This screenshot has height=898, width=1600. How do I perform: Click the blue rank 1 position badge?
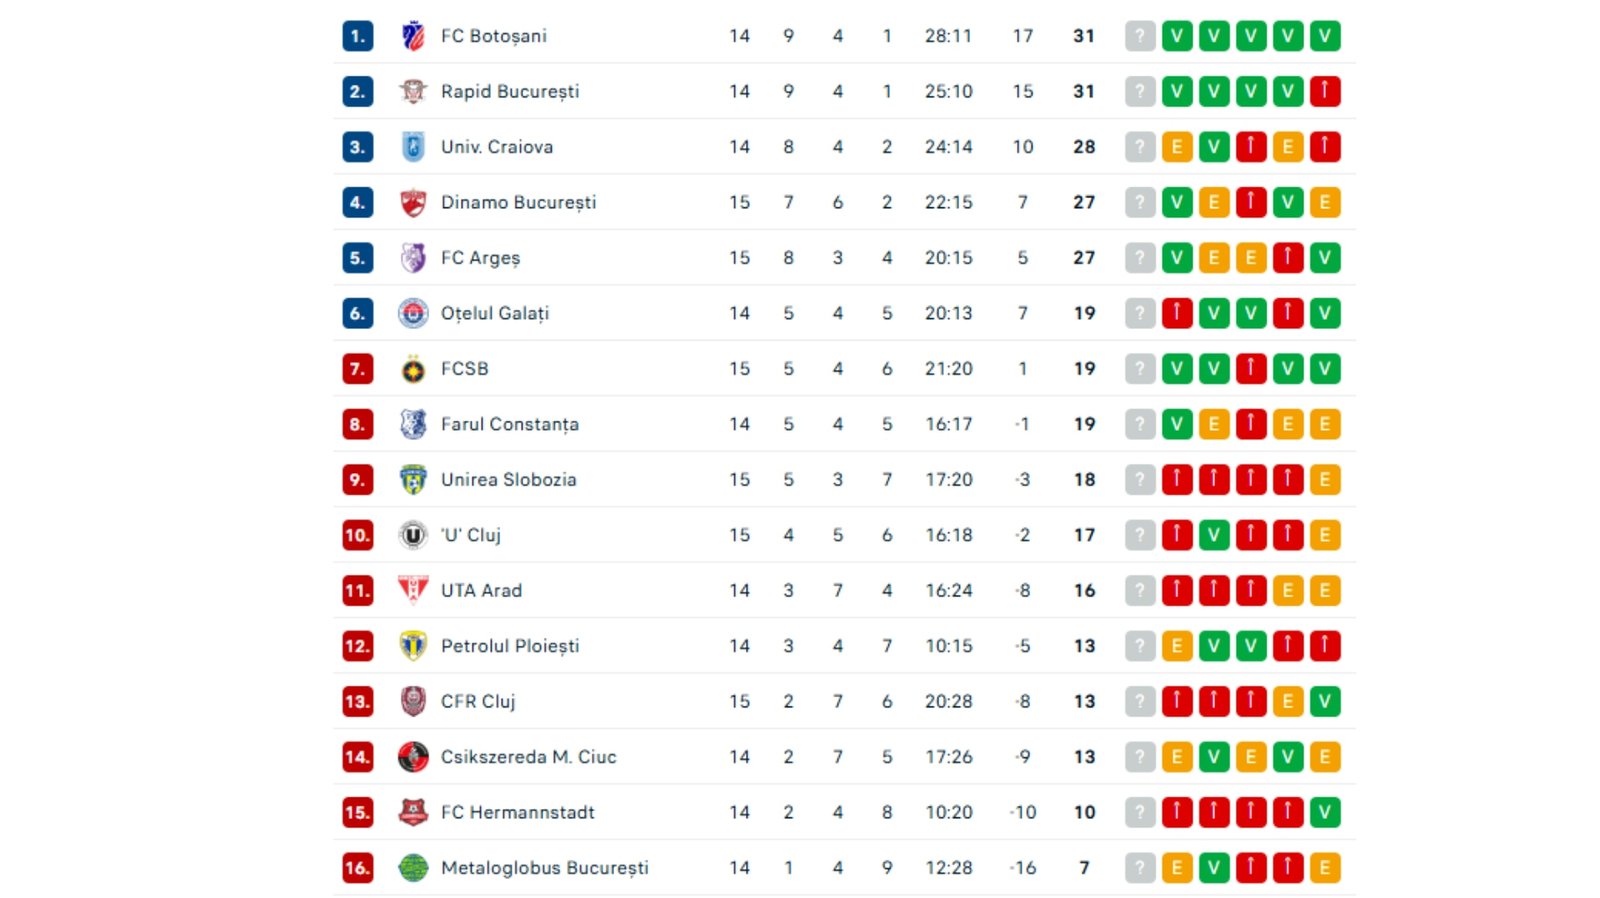357,36
